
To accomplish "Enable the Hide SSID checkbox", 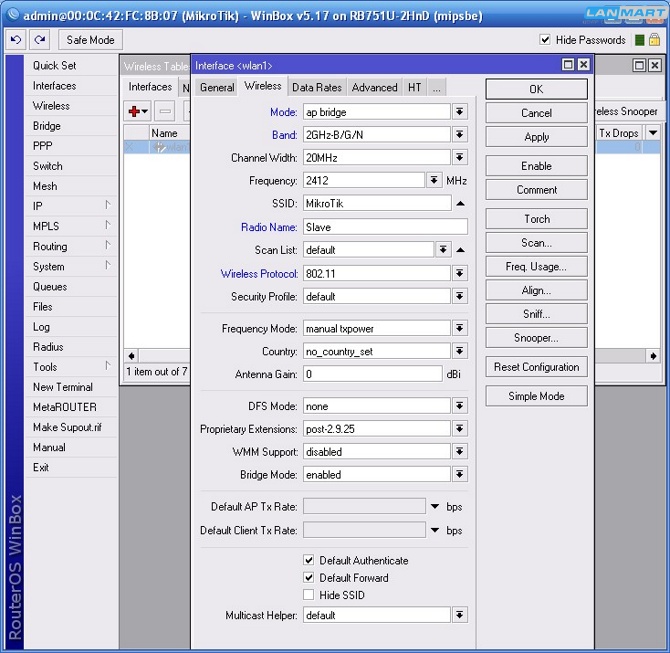I will [x=309, y=595].
